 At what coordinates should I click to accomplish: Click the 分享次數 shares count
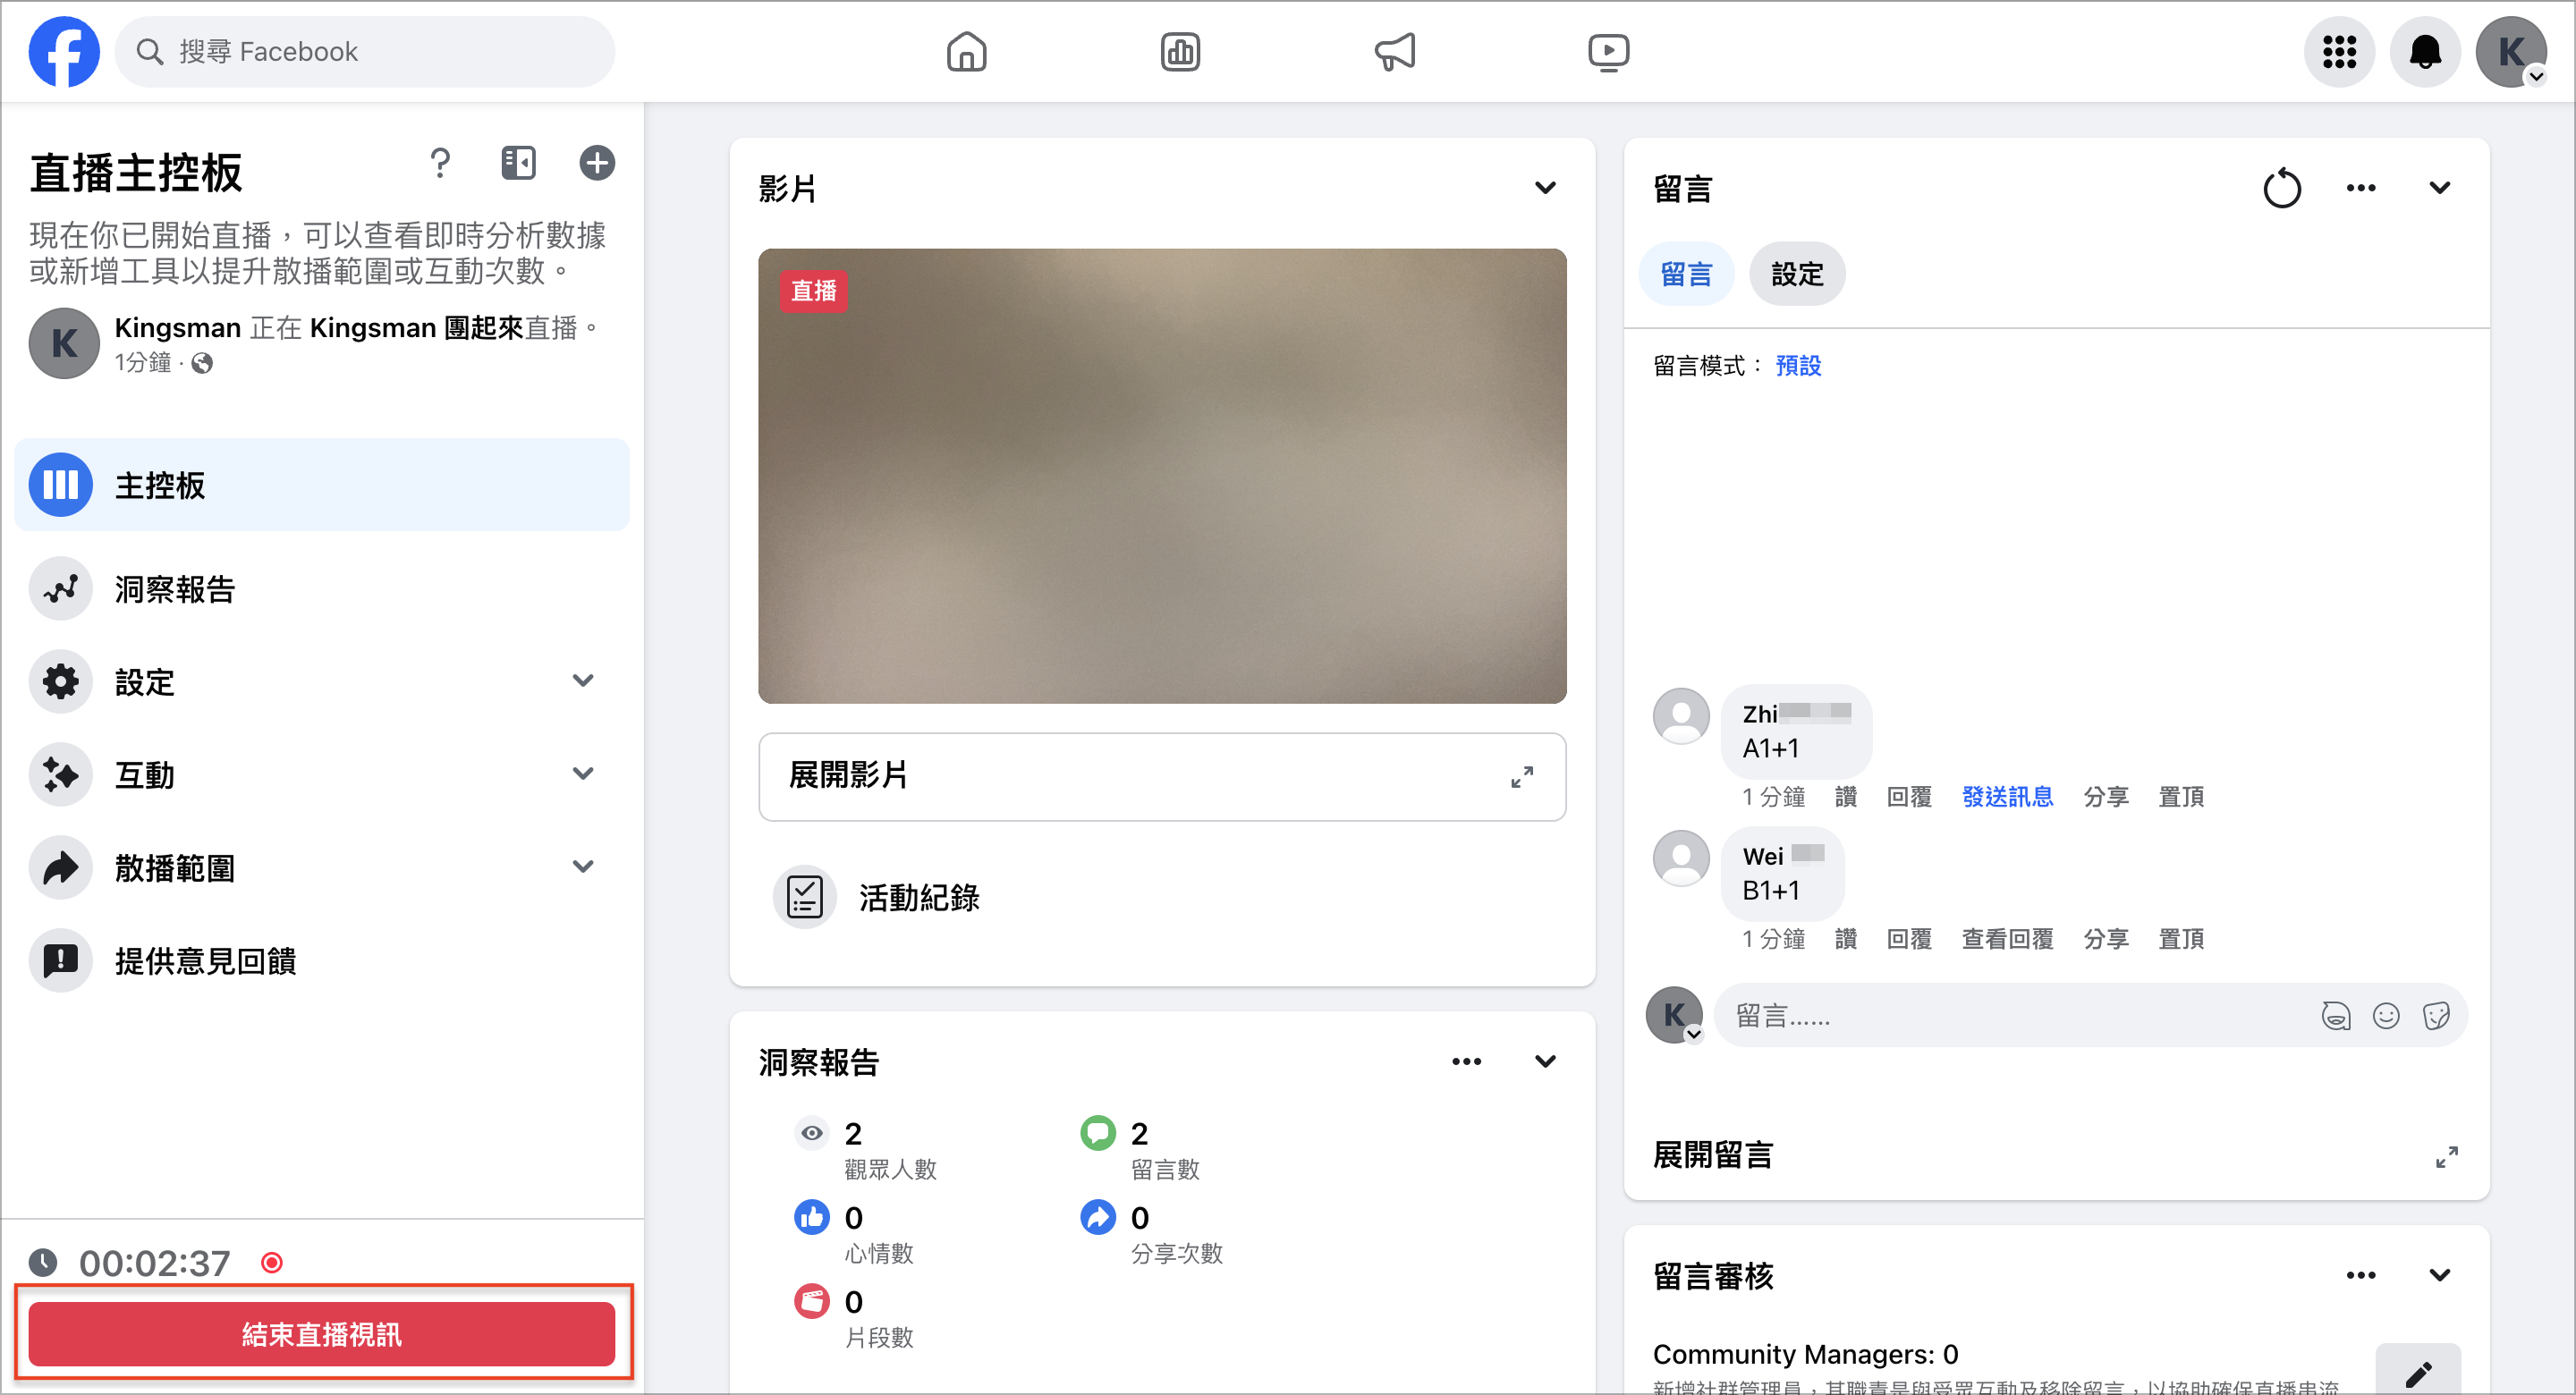click(1152, 1233)
